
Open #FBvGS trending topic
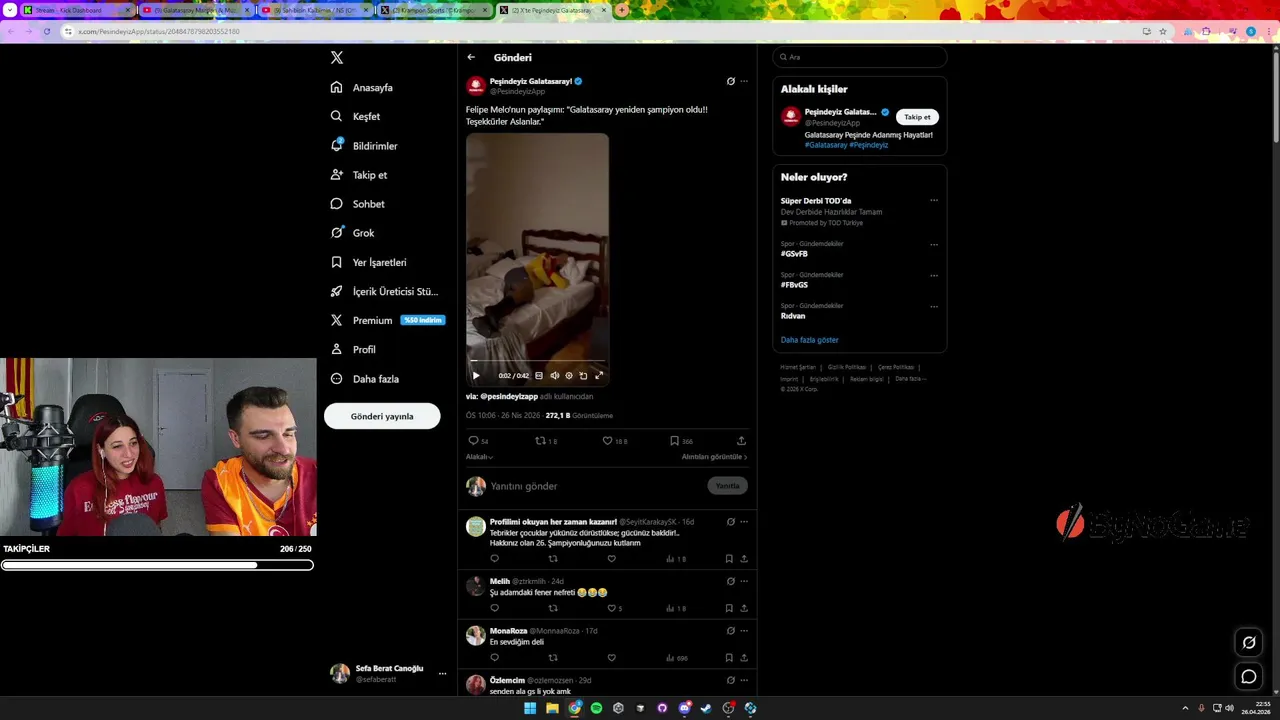[x=794, y=285]
